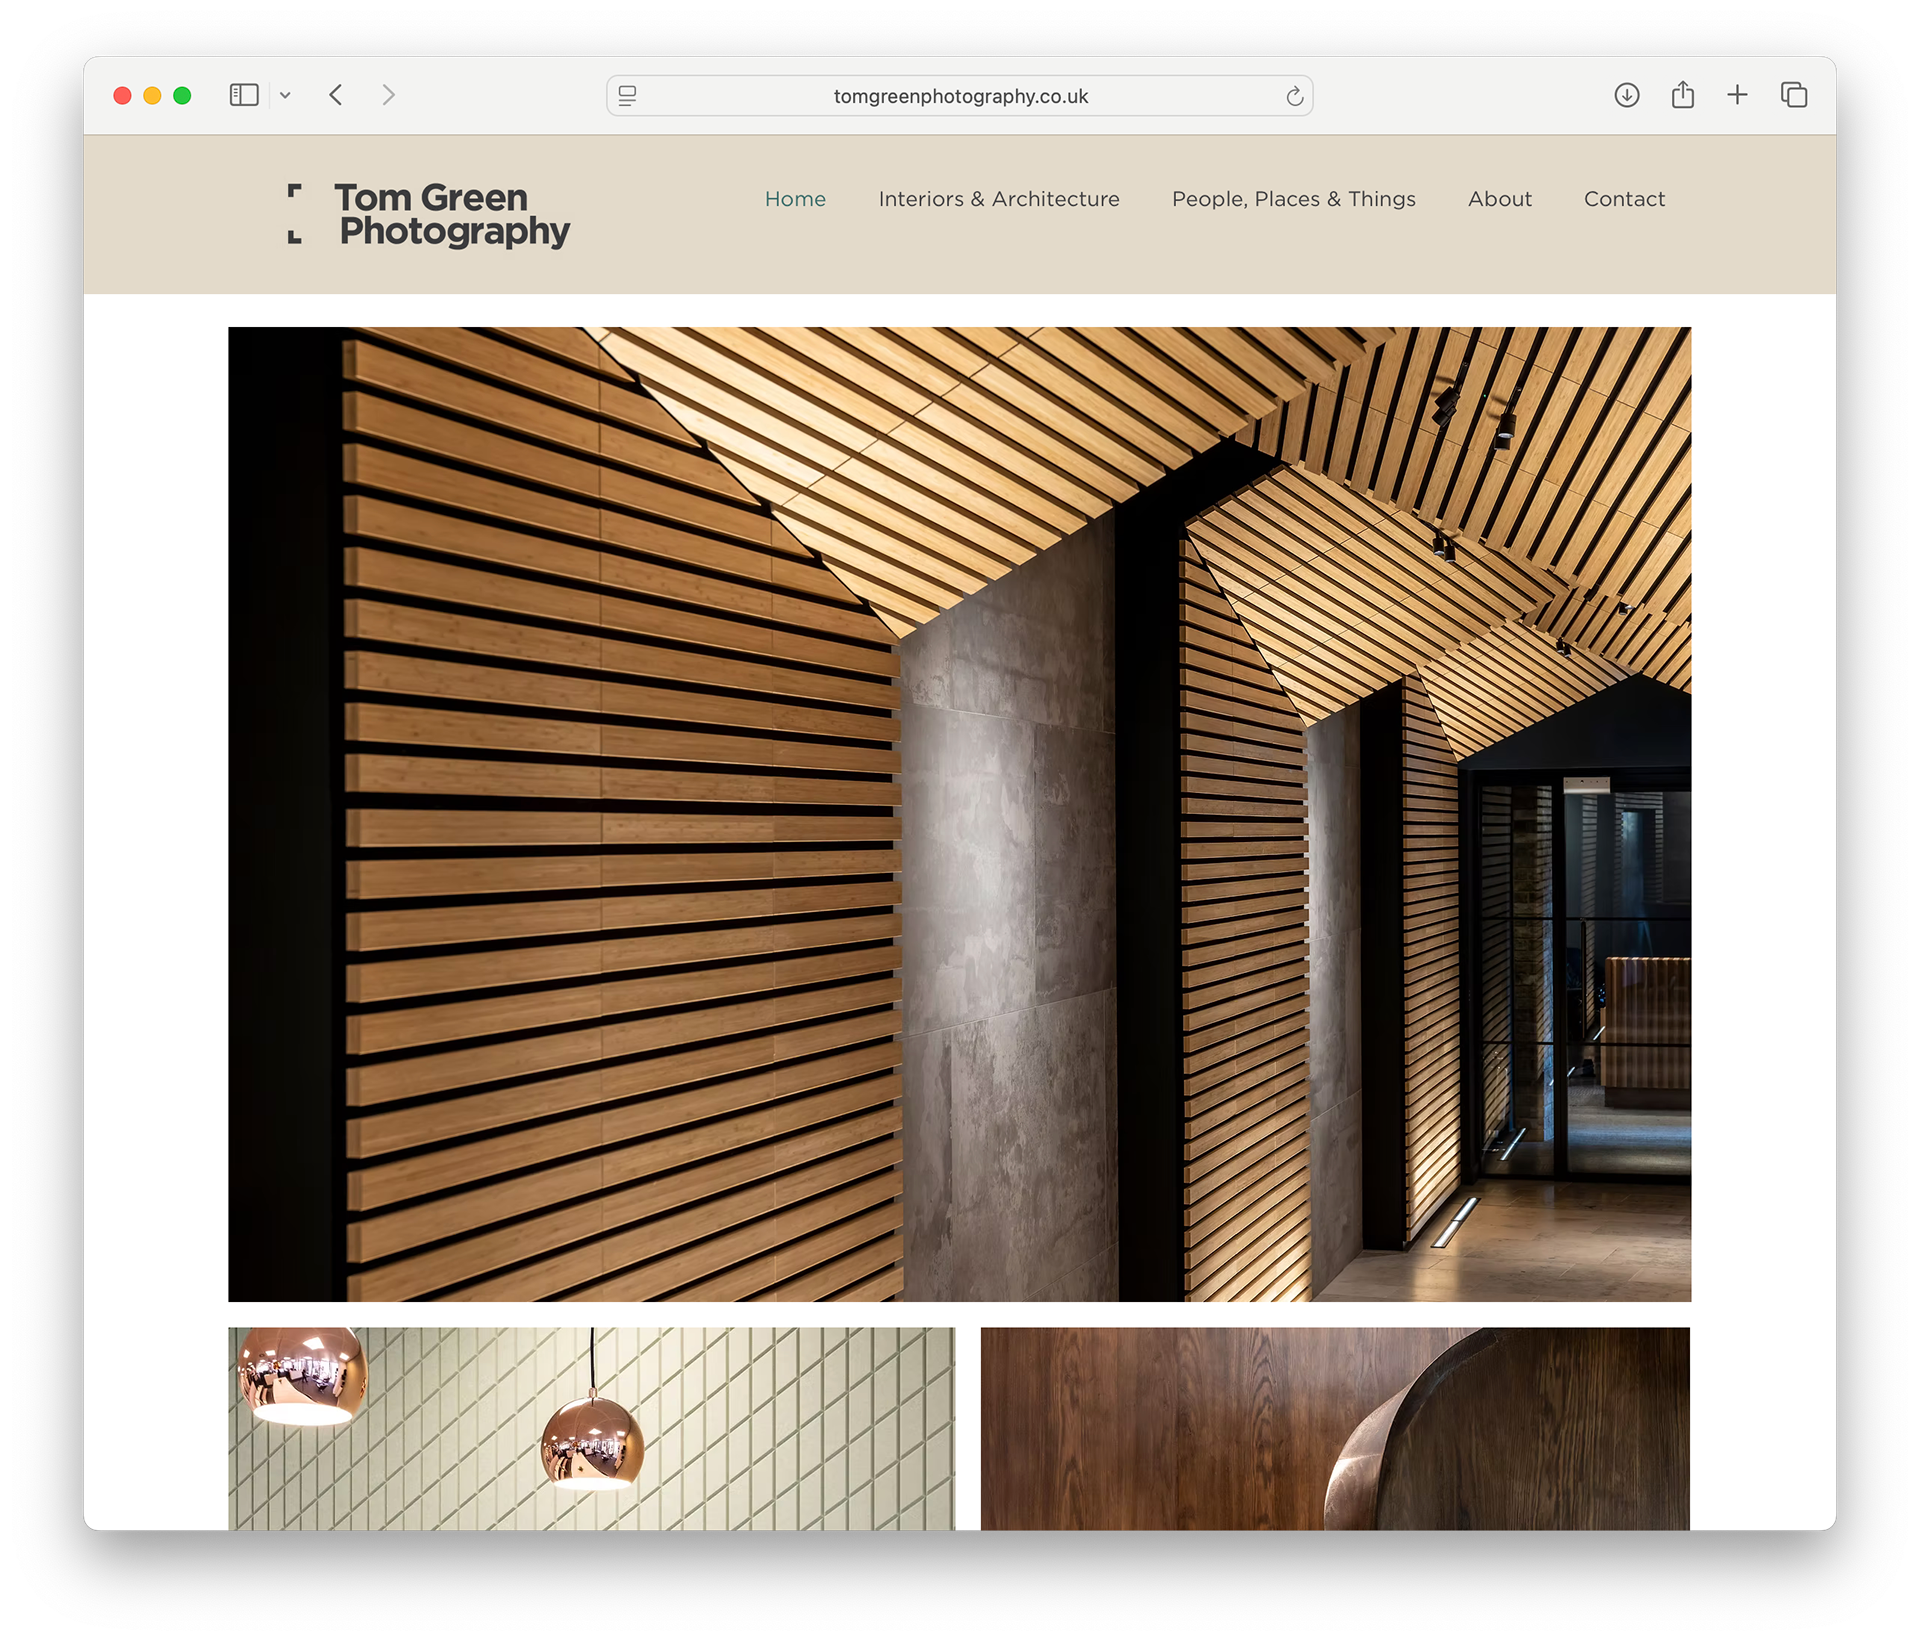Click the tomgreenphotography.co.uk address field
The width and height of the screenshot is (1920, 1641).
point(960,96)
